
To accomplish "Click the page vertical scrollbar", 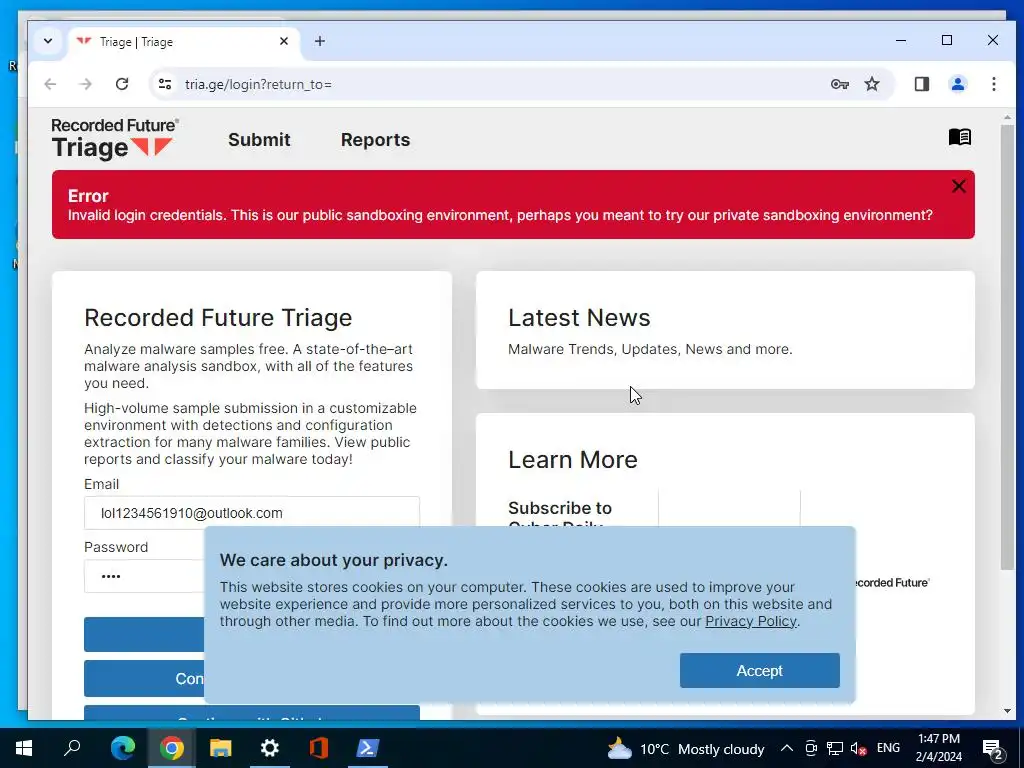I will (1007, 346).
